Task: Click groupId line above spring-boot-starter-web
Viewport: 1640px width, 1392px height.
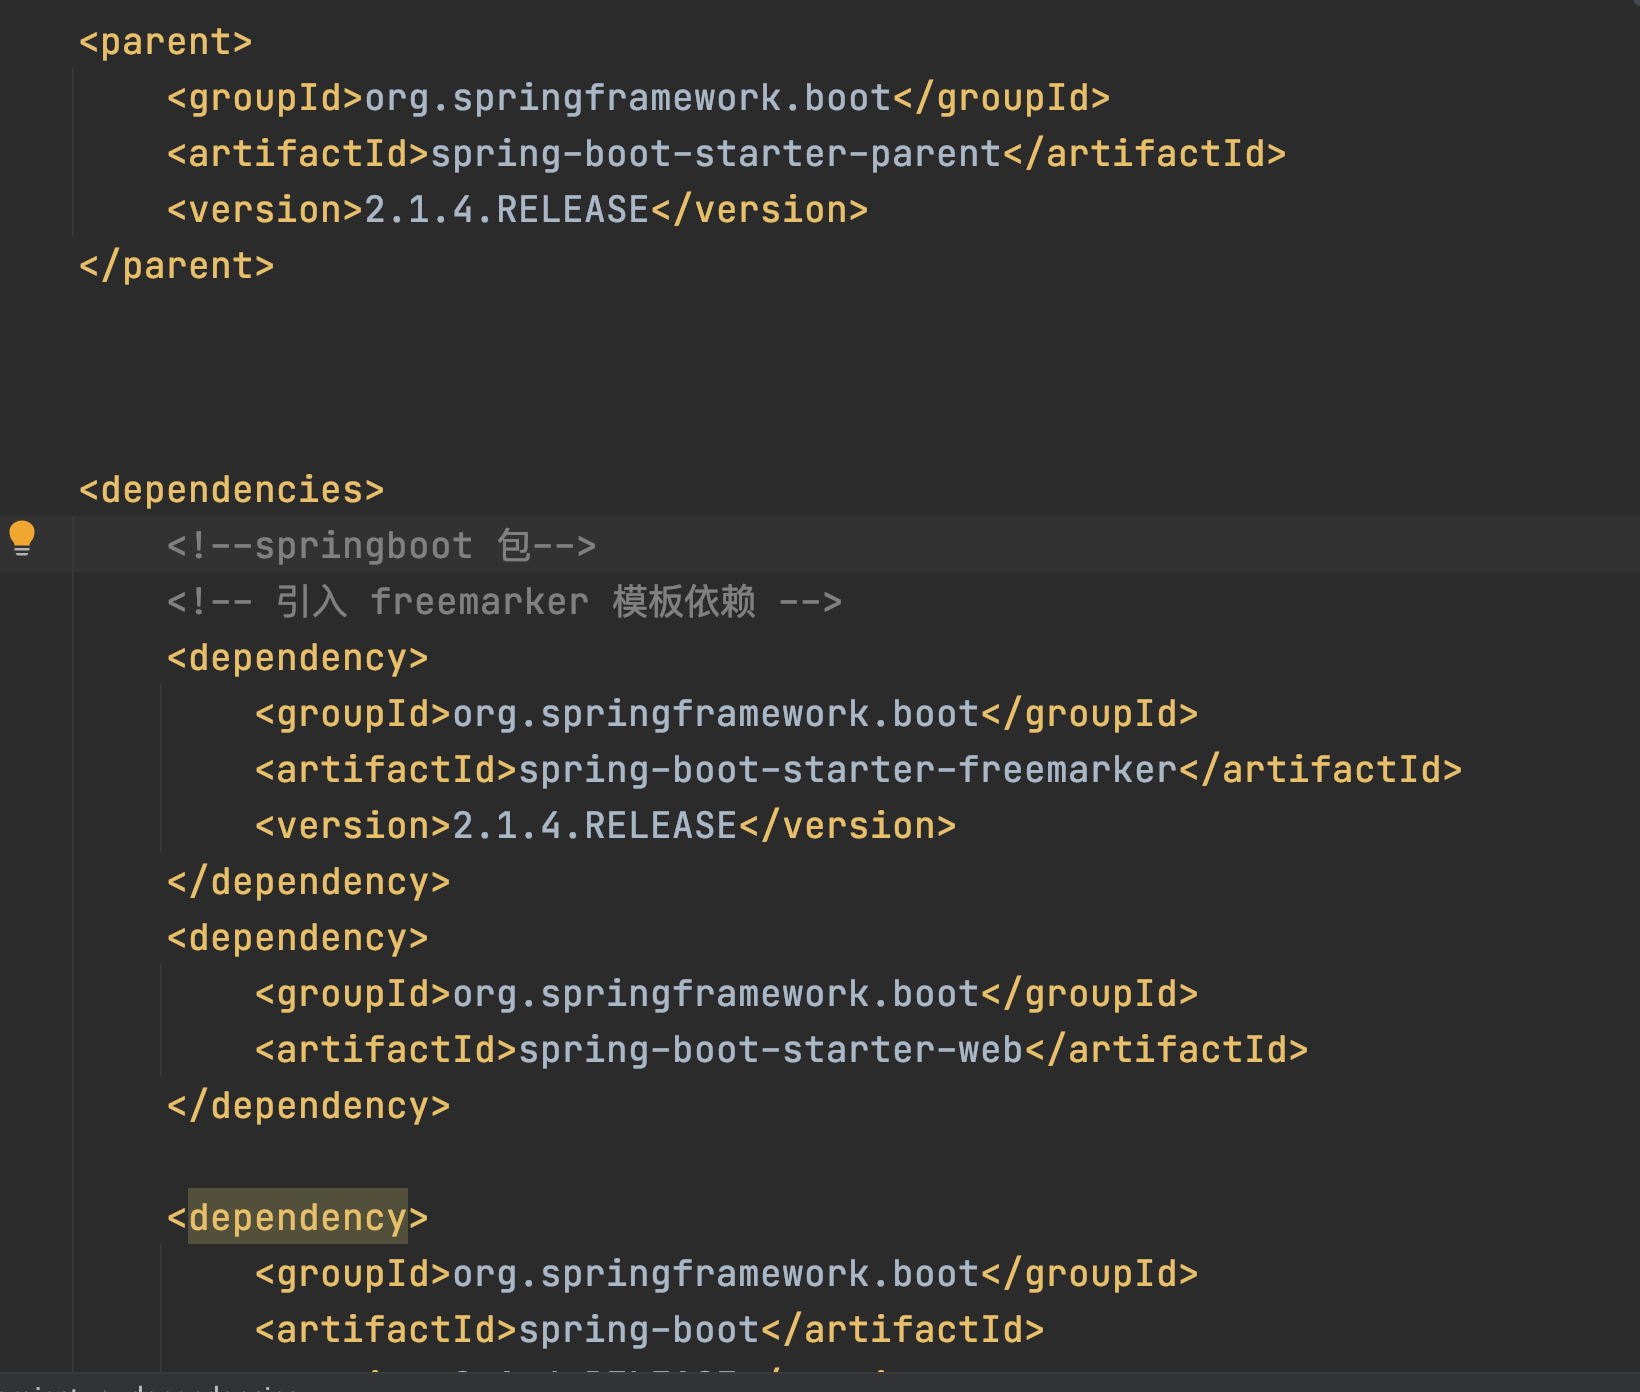Action: [x=727, y=994]
